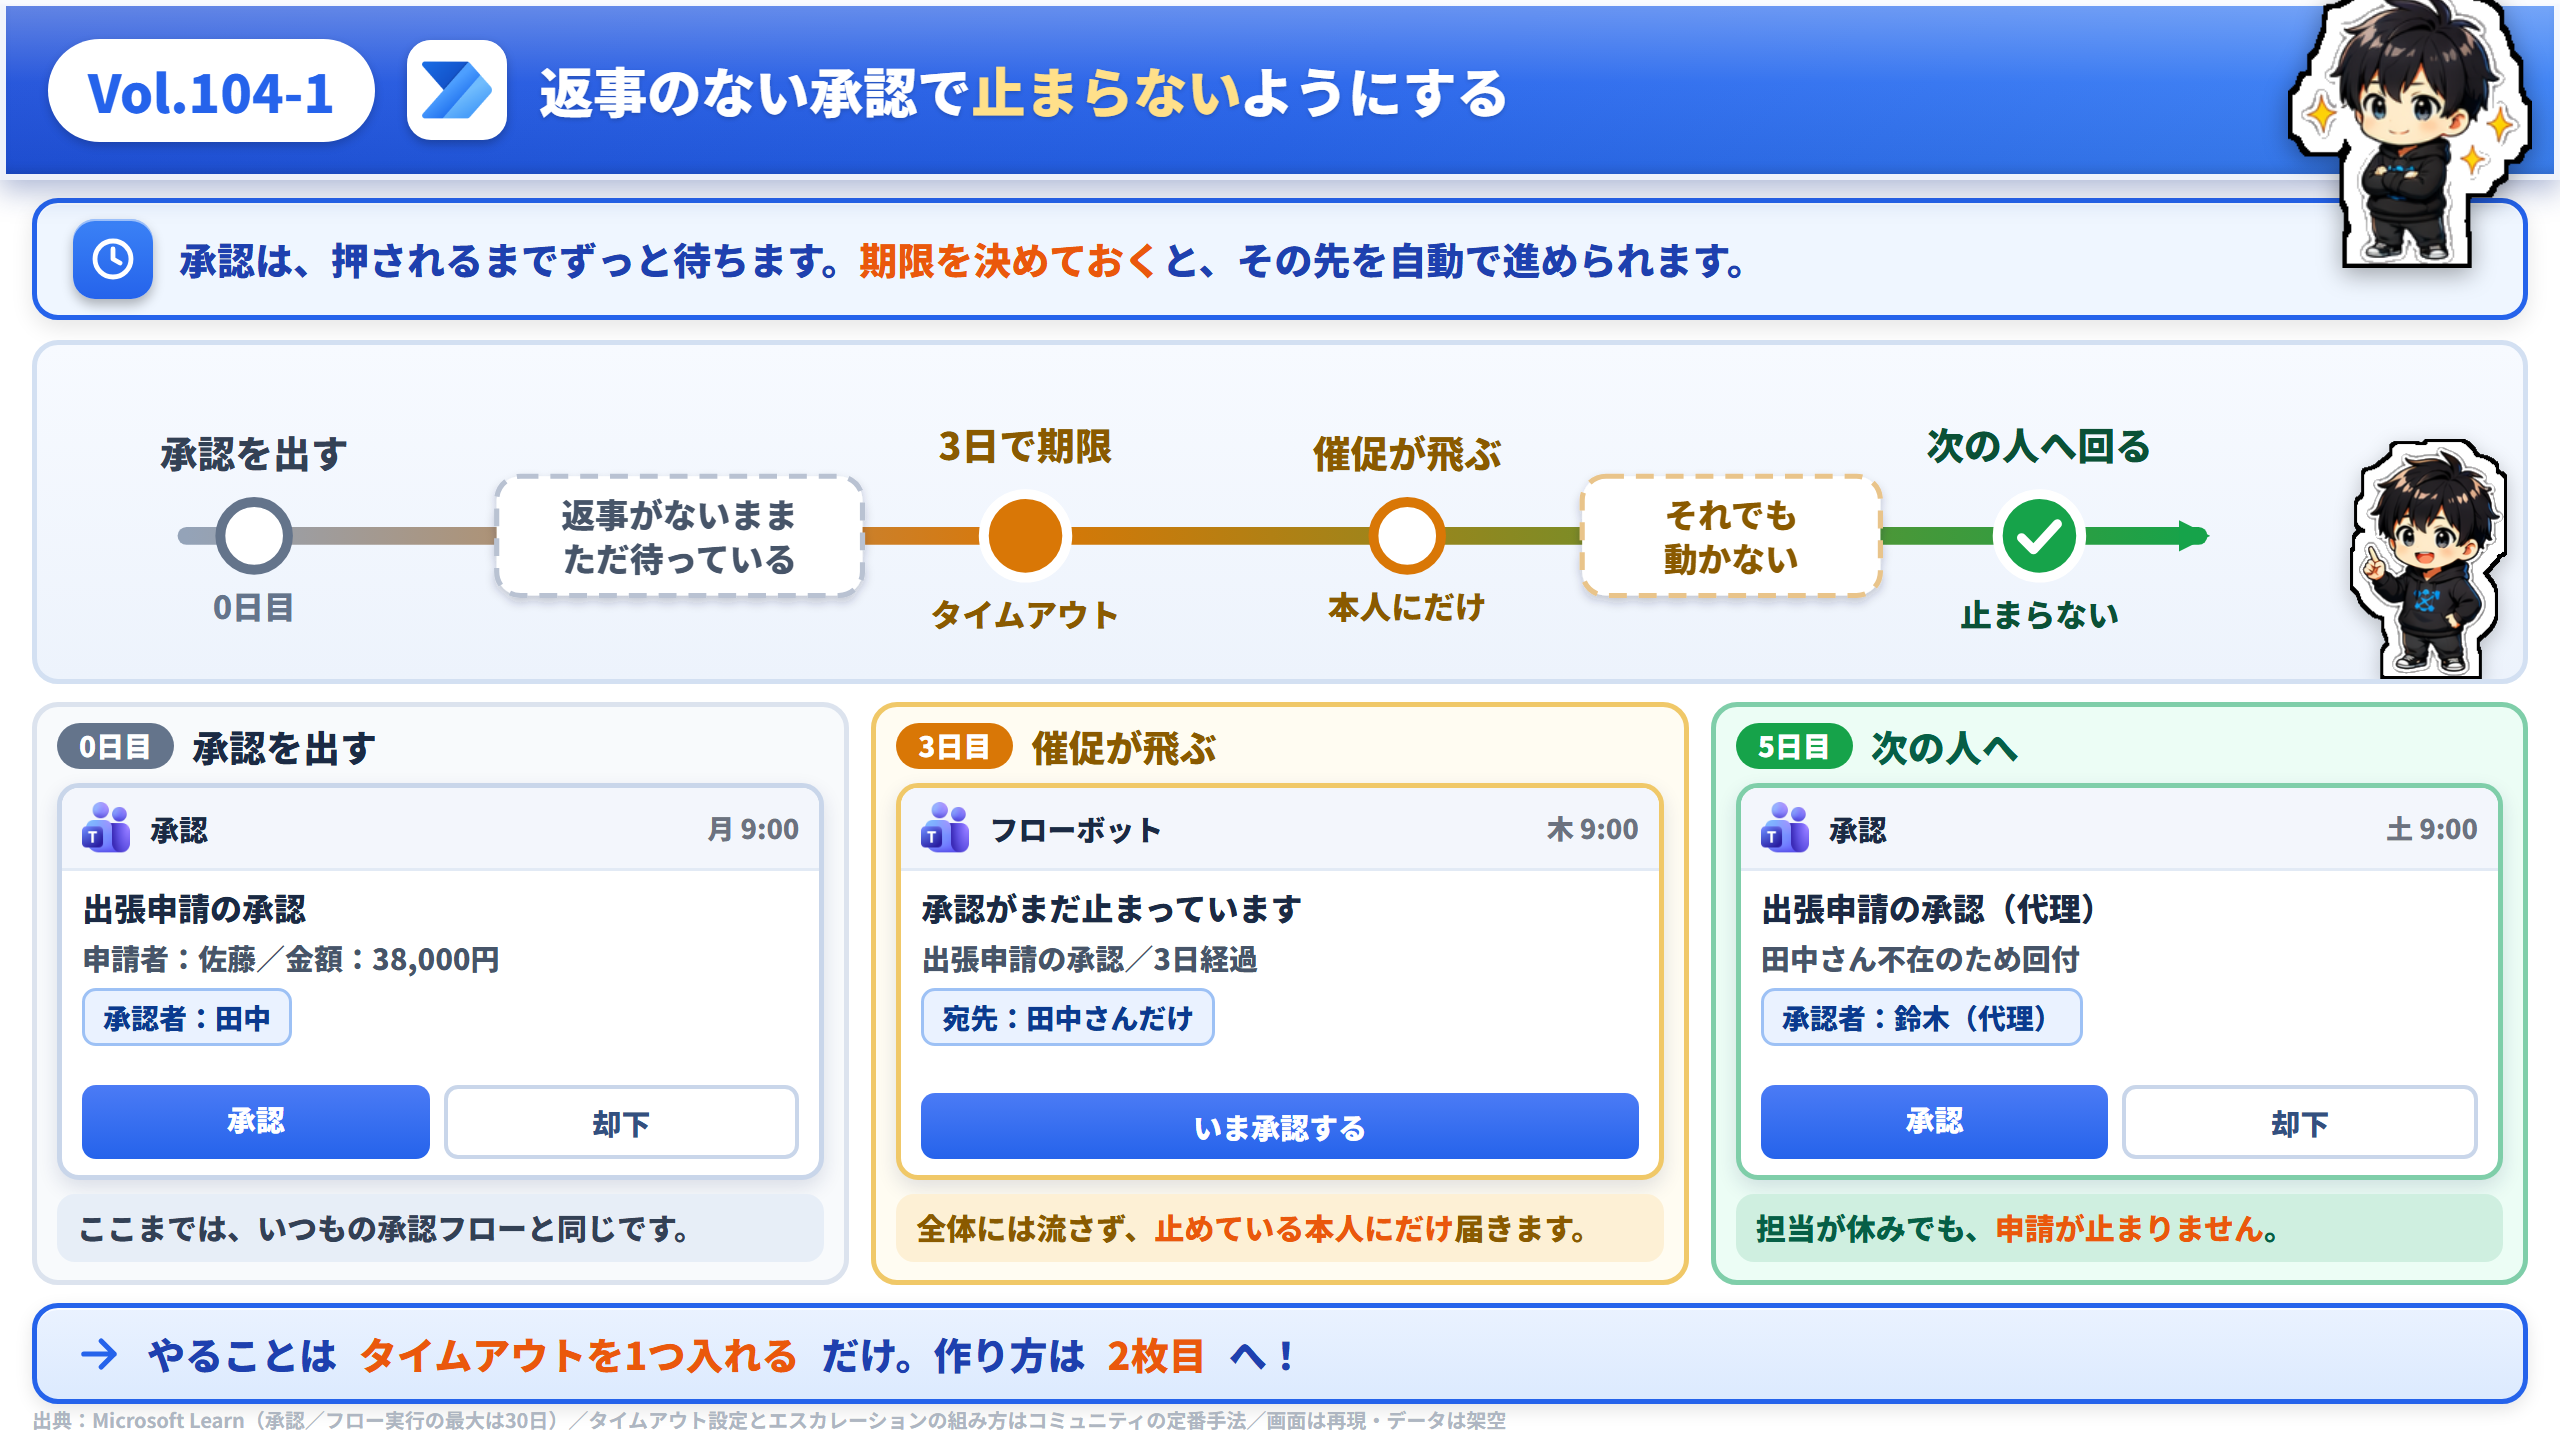Click the いま承認する button
2560x1440 pixels.
click(x=1279, y=1126)
